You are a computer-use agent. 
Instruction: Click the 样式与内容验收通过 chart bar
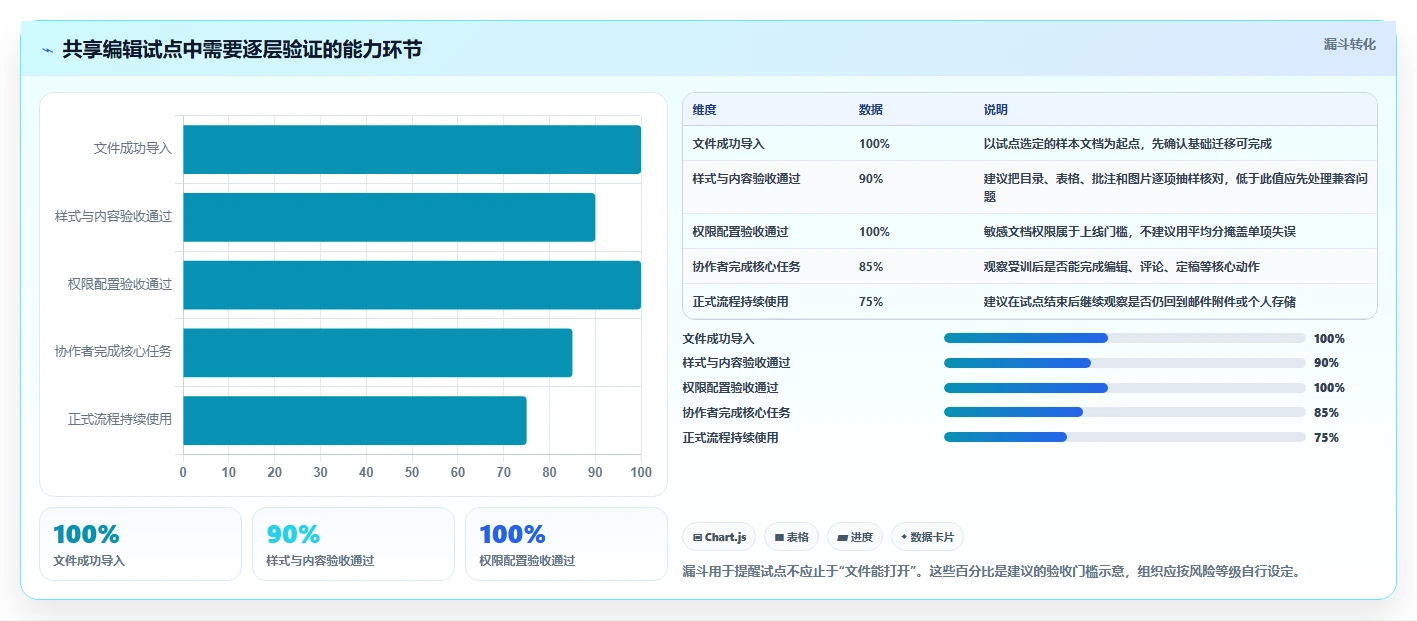coord(389,217)
